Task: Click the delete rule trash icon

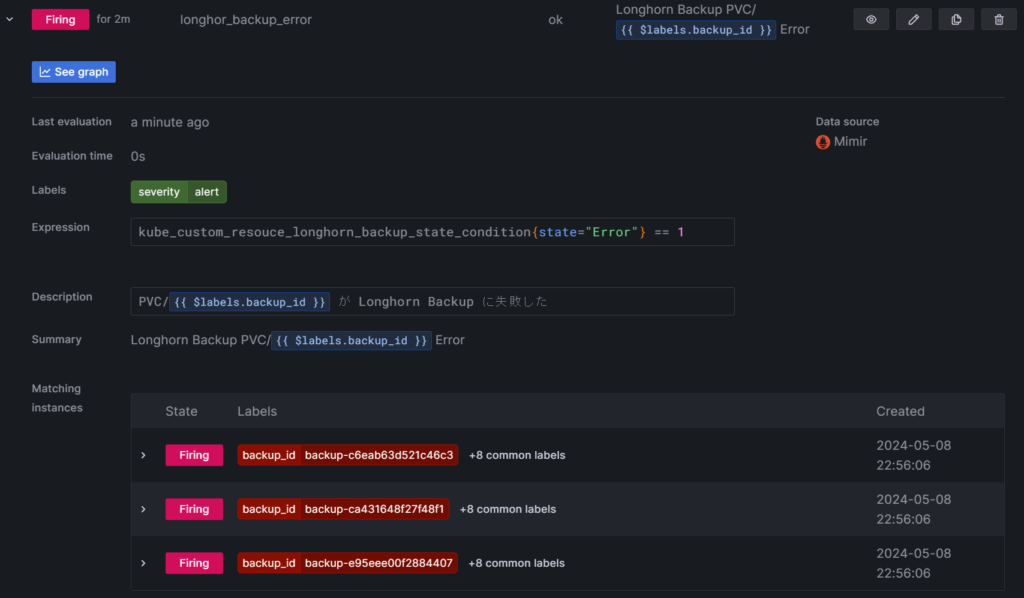Action: [x=999, y=20]
